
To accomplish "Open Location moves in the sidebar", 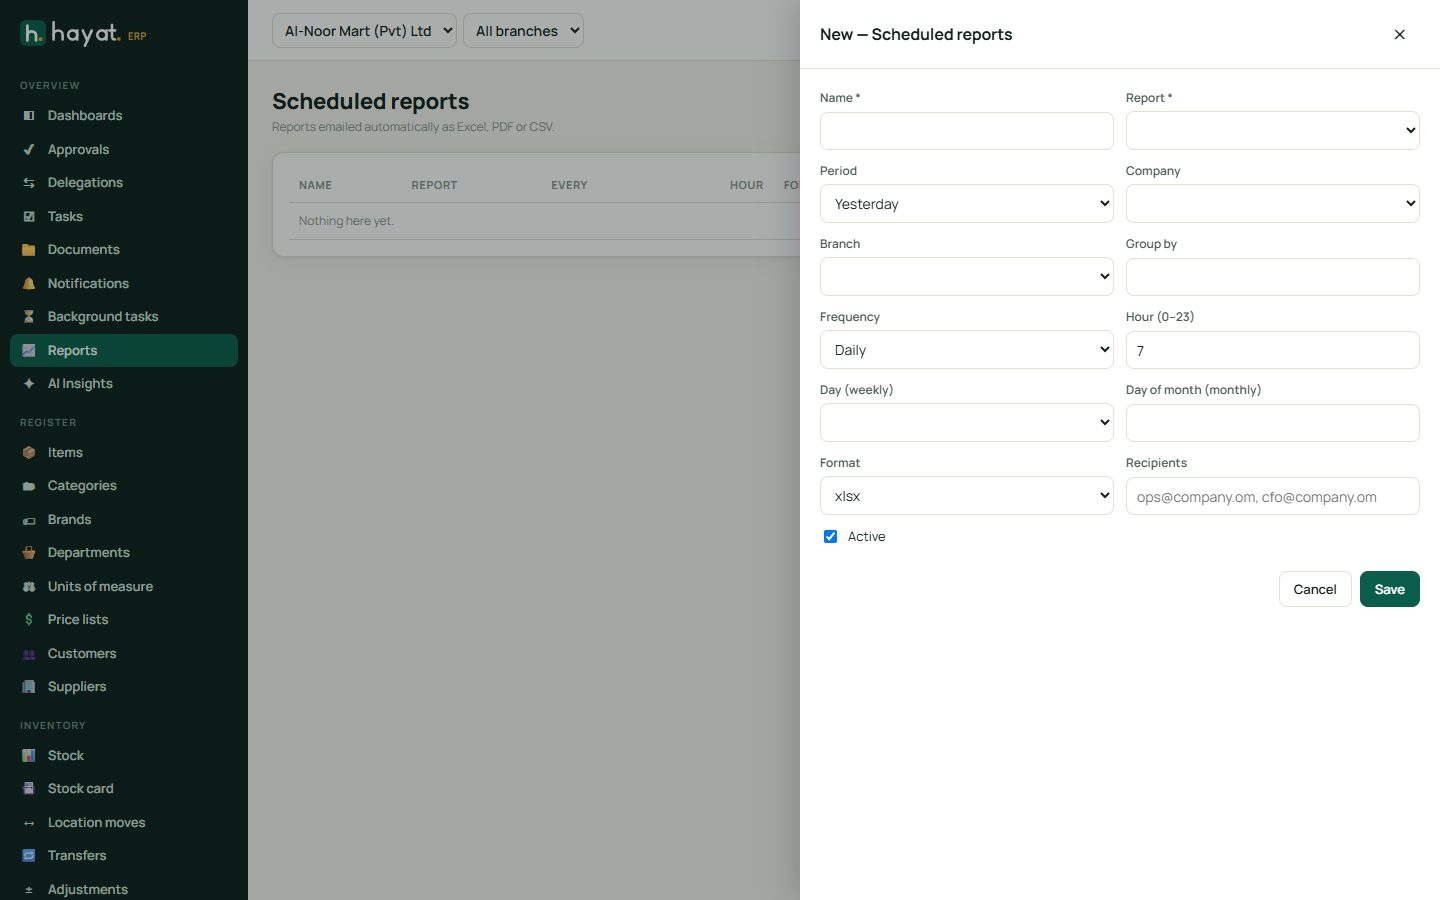I will click(124, 823).
